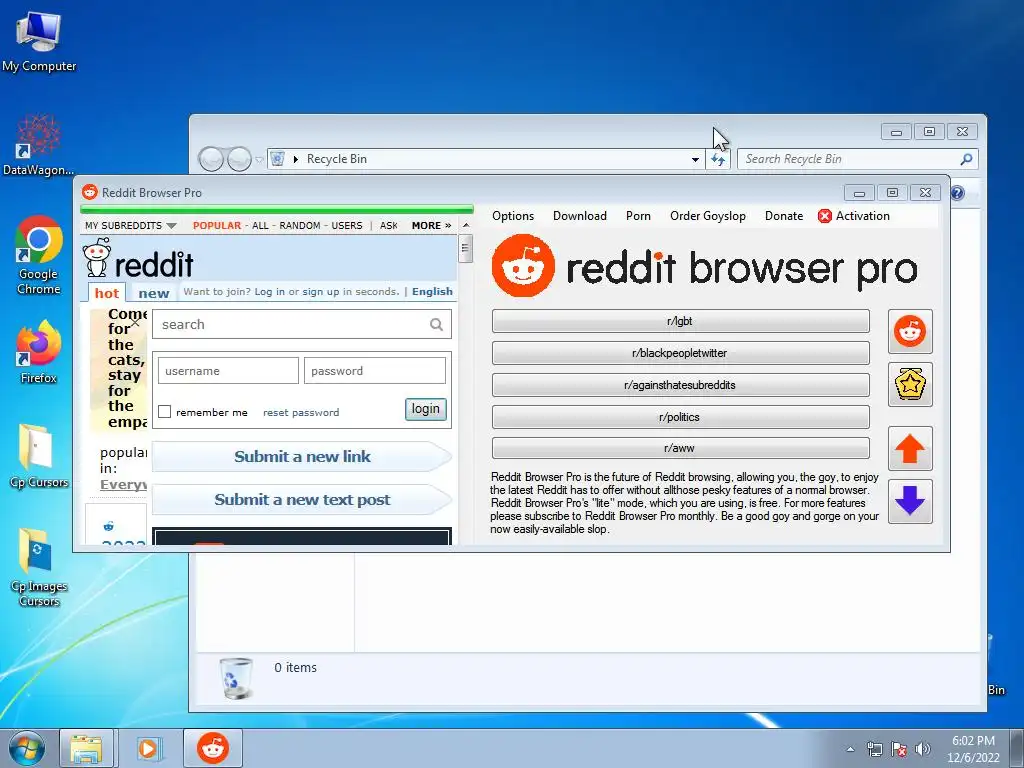Click English language link
Image resolution: width=1024 pixels, height=768 pixels.
tap(432, 291)
